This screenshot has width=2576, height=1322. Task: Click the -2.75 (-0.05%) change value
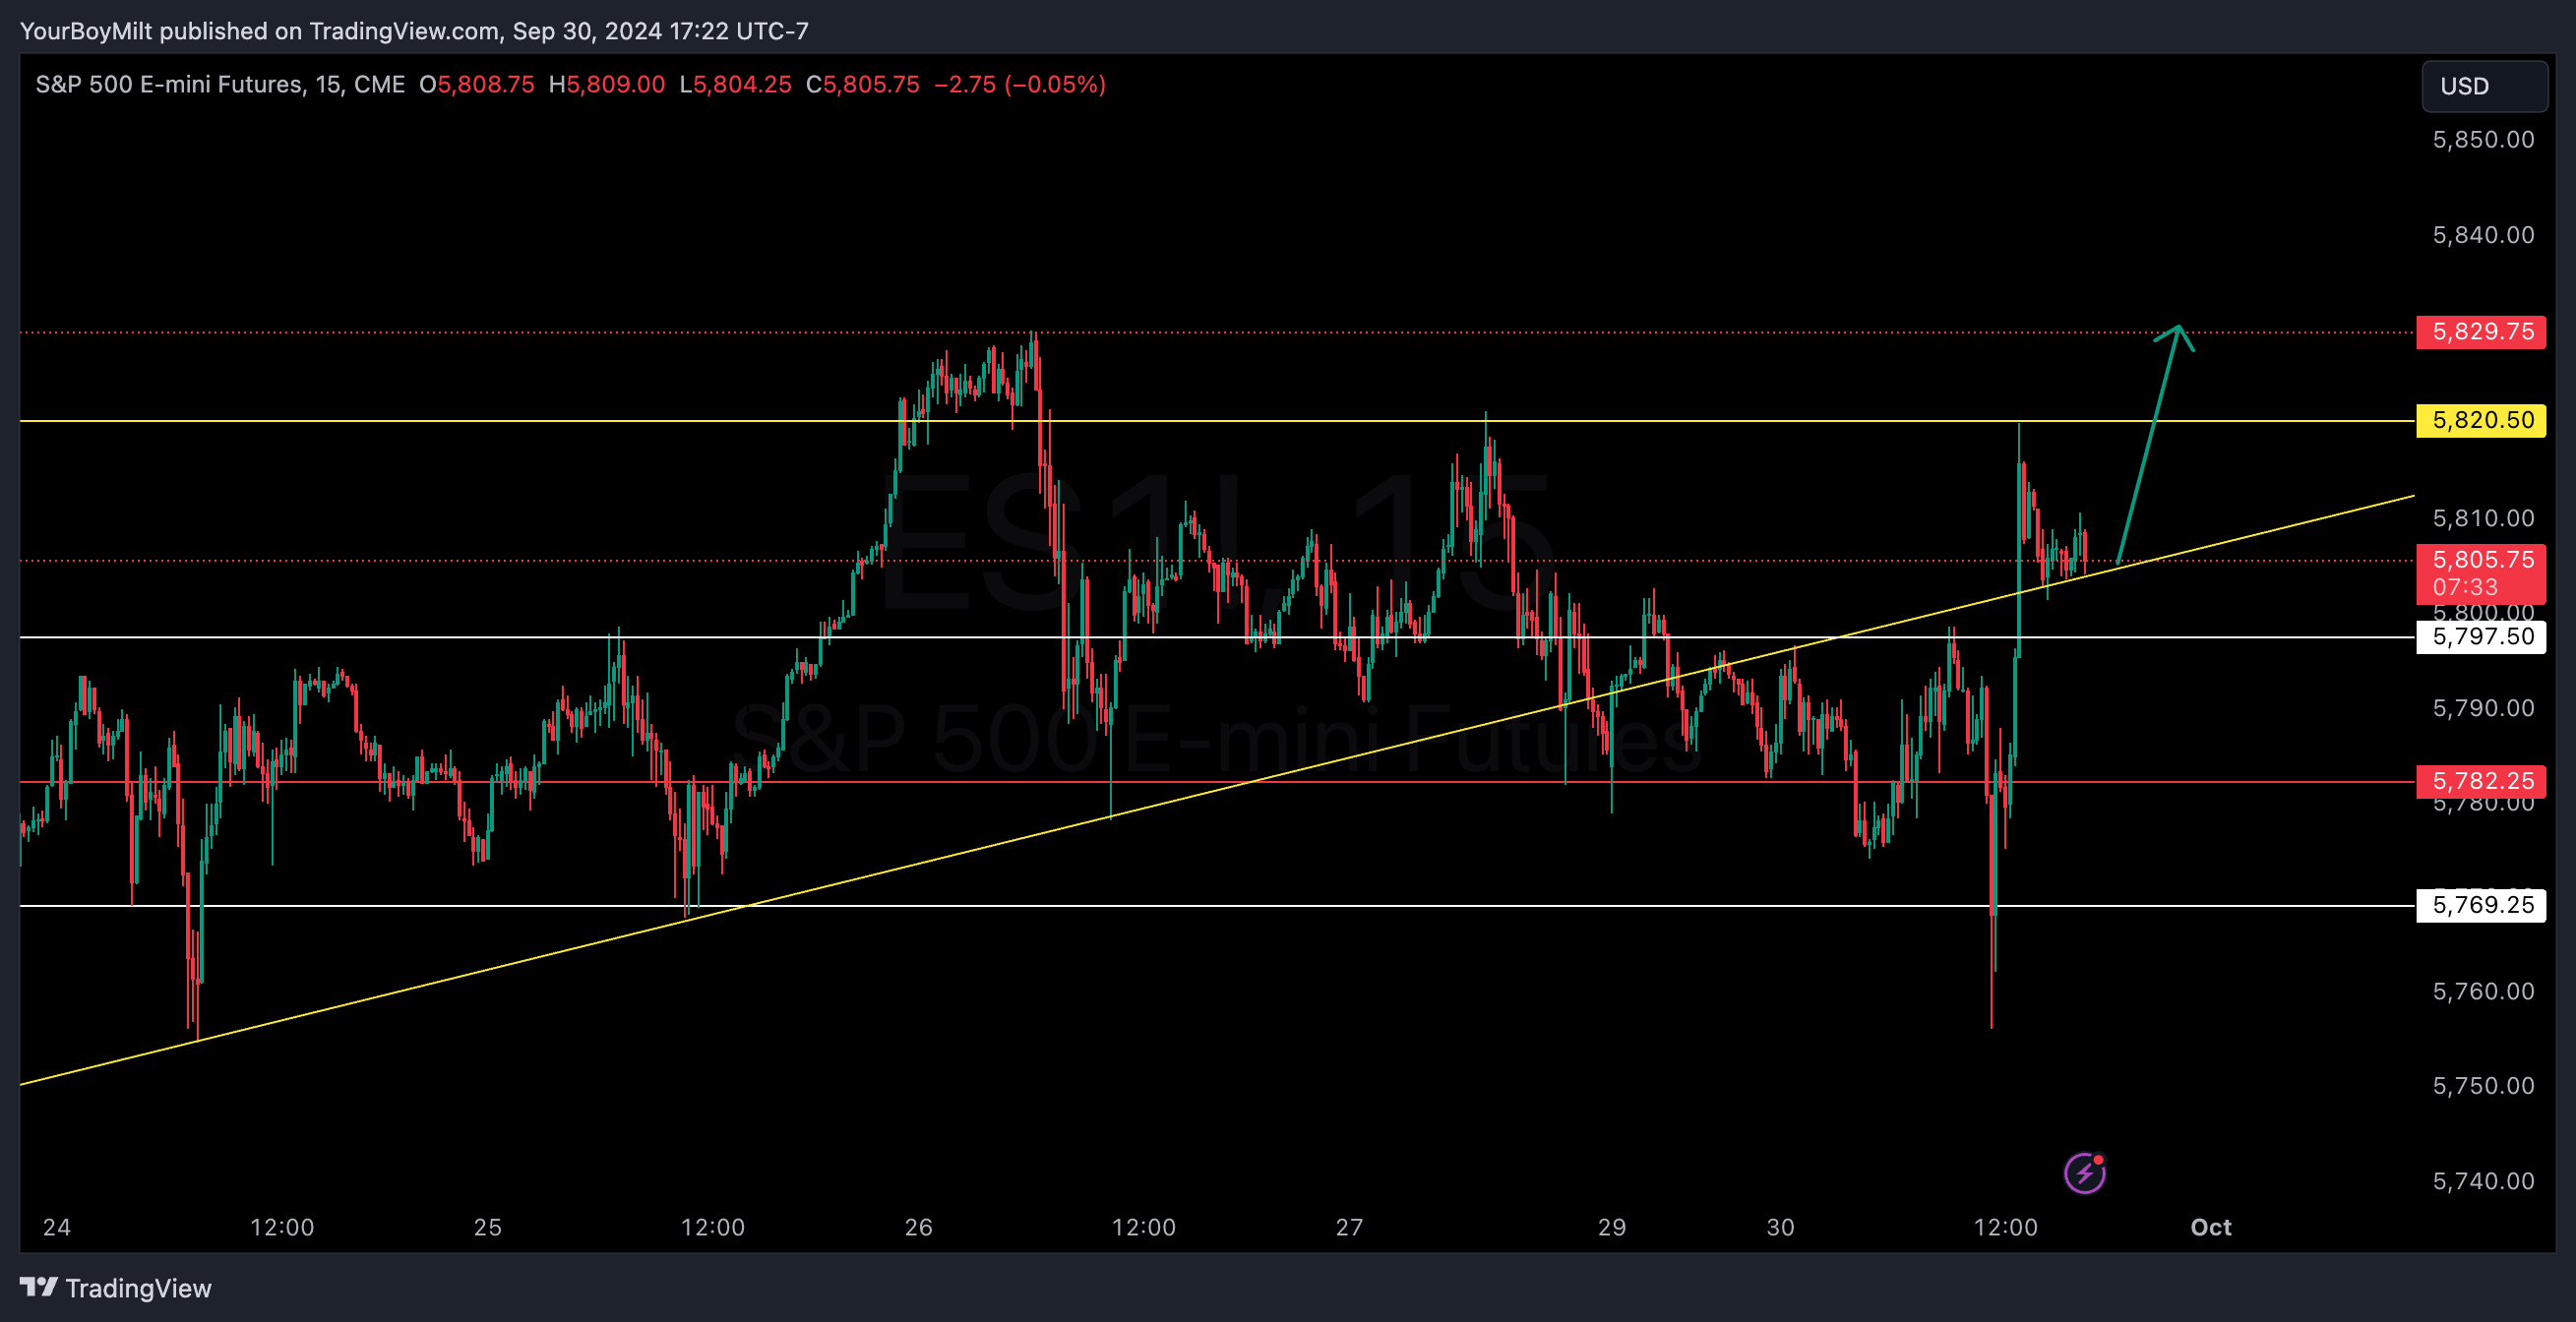1019,85
